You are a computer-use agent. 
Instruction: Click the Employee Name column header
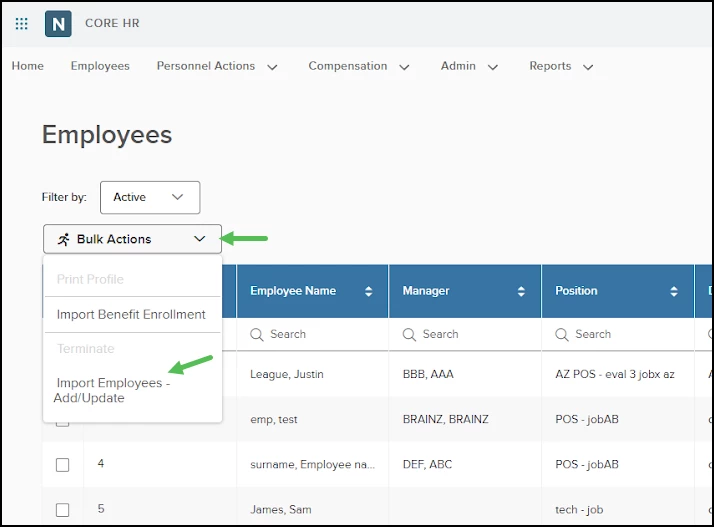point(312,291)
